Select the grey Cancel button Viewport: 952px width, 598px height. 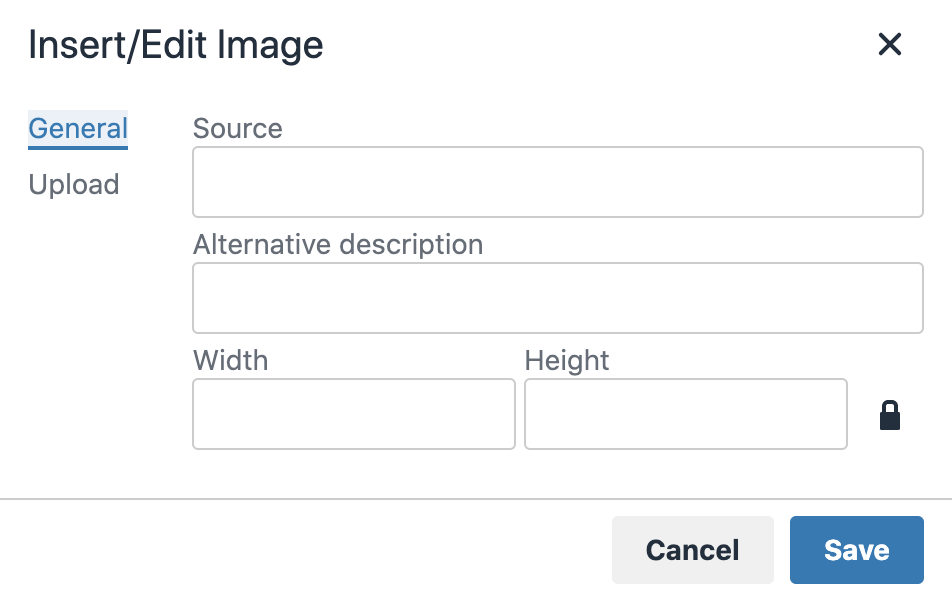coord(693,550)
